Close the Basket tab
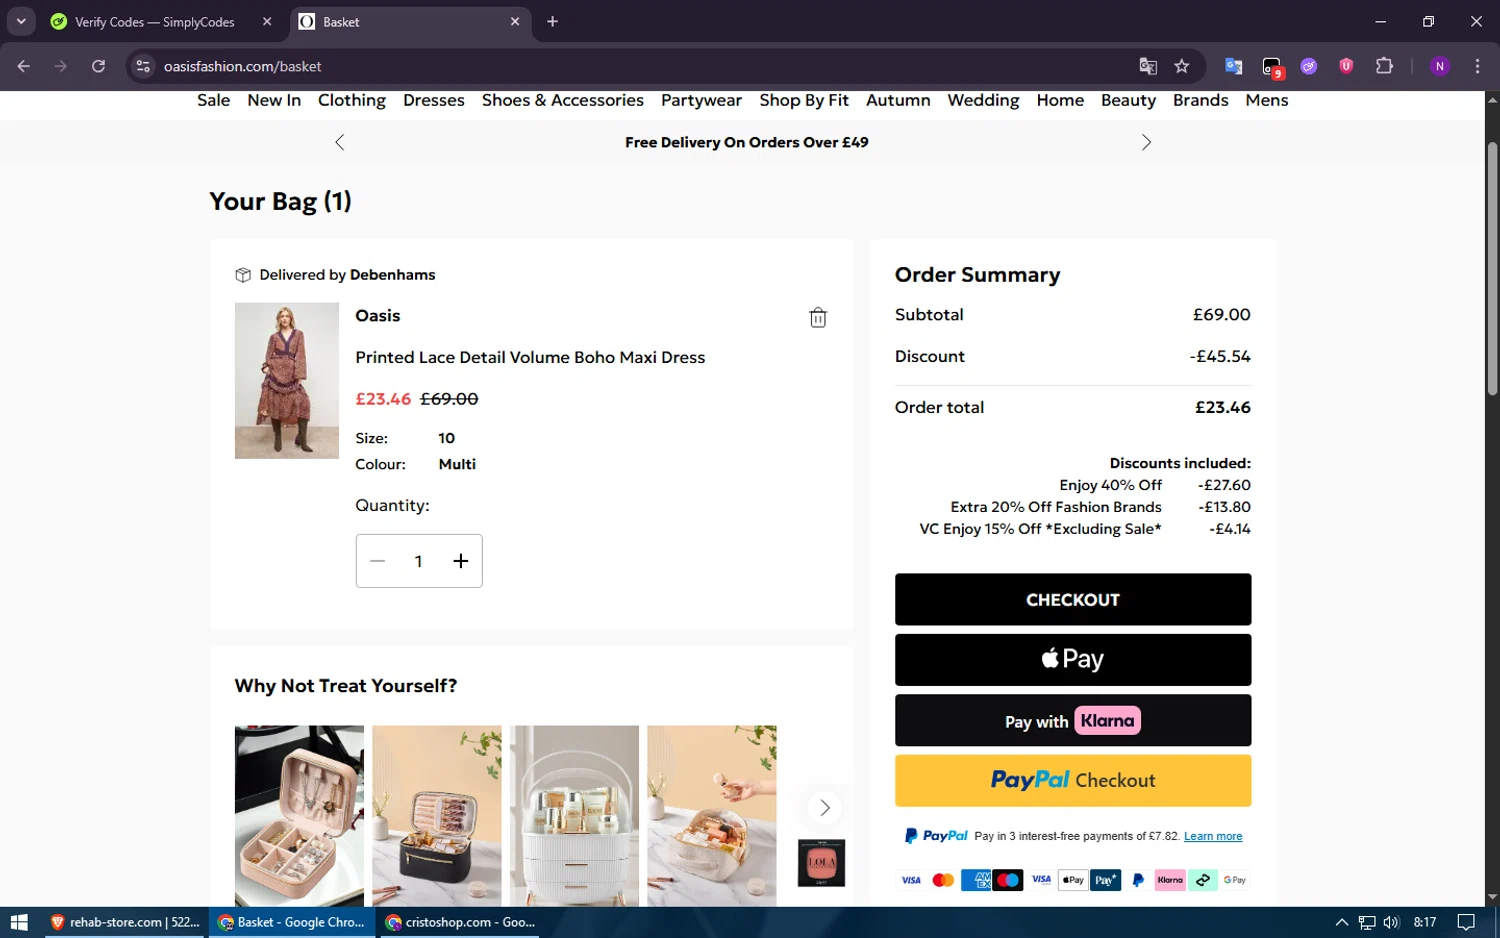 (515, 21)
